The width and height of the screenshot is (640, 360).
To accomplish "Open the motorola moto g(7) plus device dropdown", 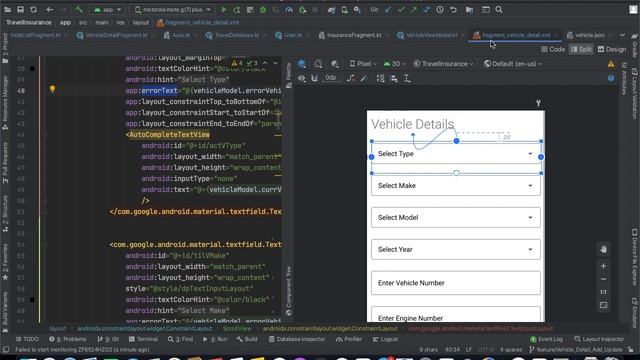I will pos(173,9).
